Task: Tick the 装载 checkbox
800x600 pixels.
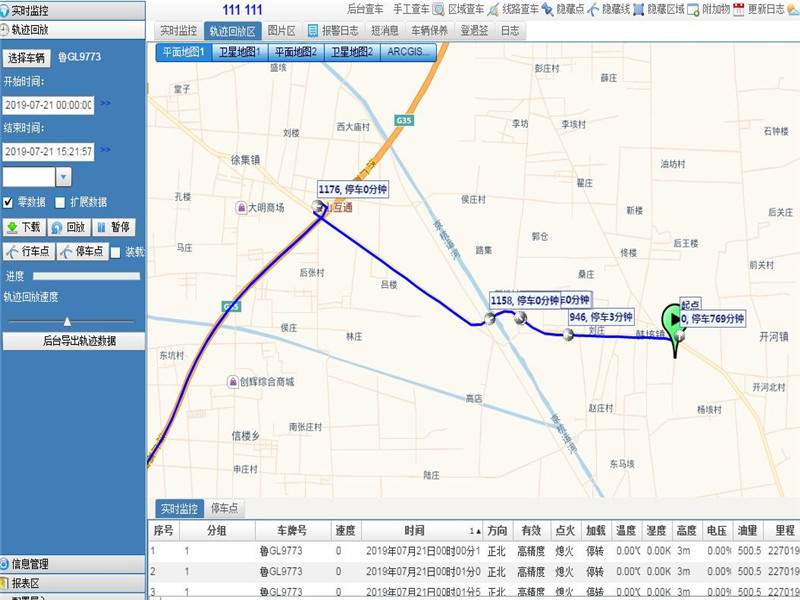Action: click(115, 252)
